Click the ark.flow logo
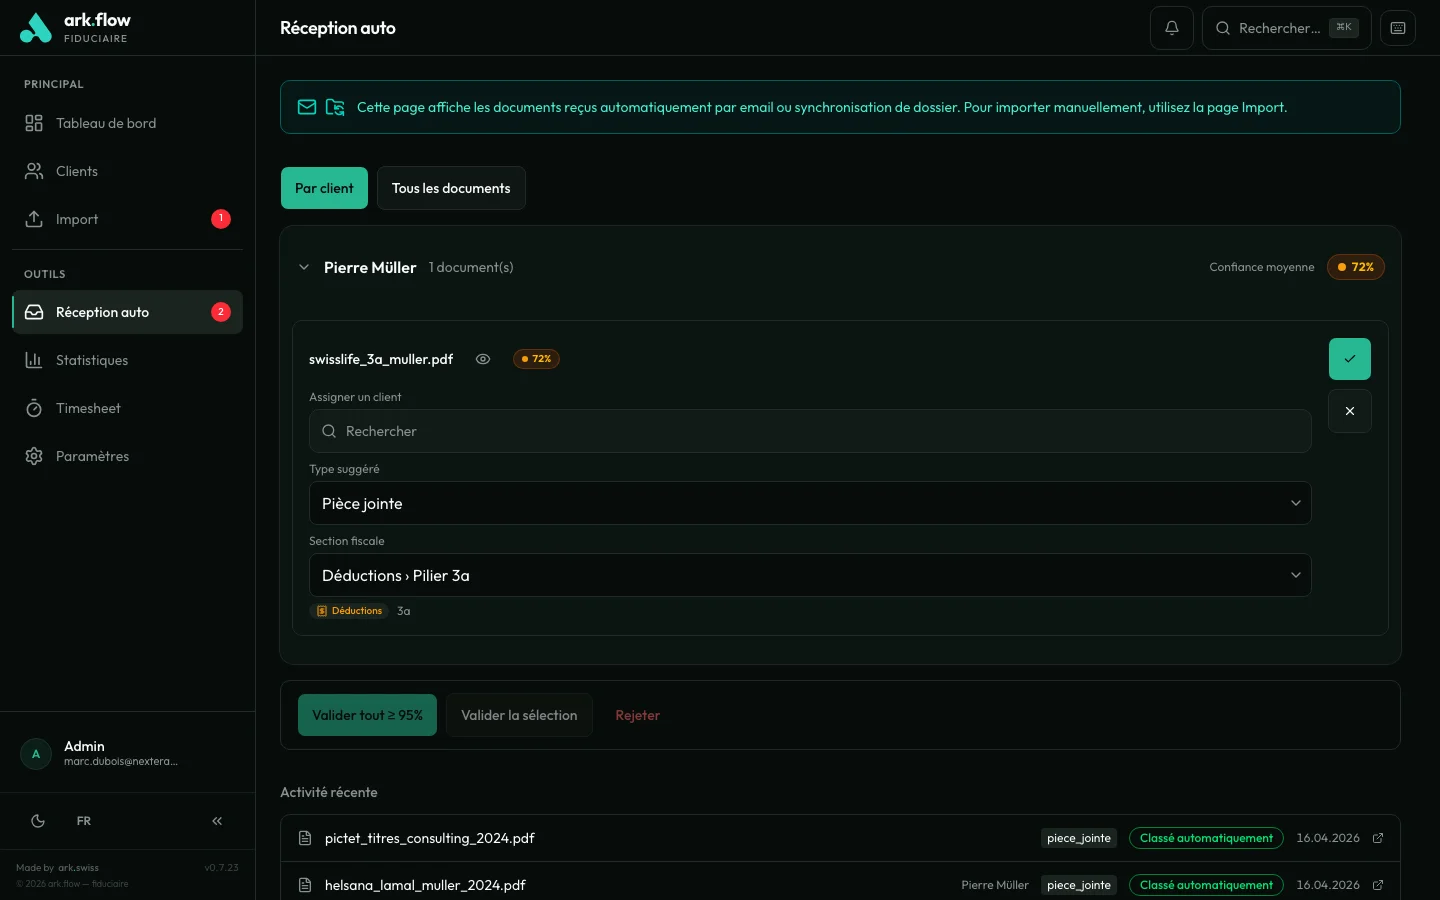1440x900 pixels. (75, 28)
